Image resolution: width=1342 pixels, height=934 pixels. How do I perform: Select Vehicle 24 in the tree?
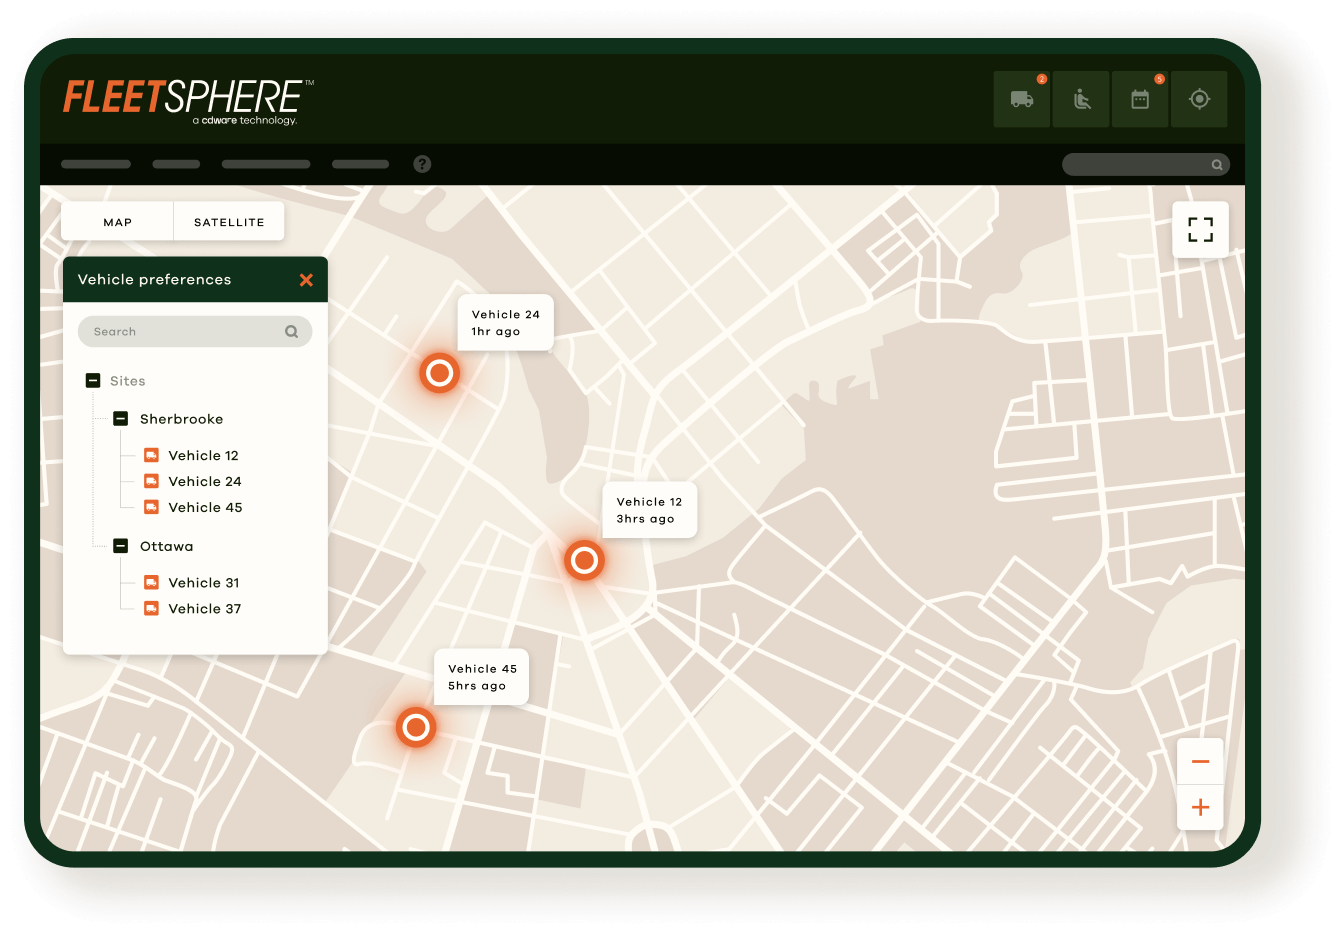click(205, 481)
